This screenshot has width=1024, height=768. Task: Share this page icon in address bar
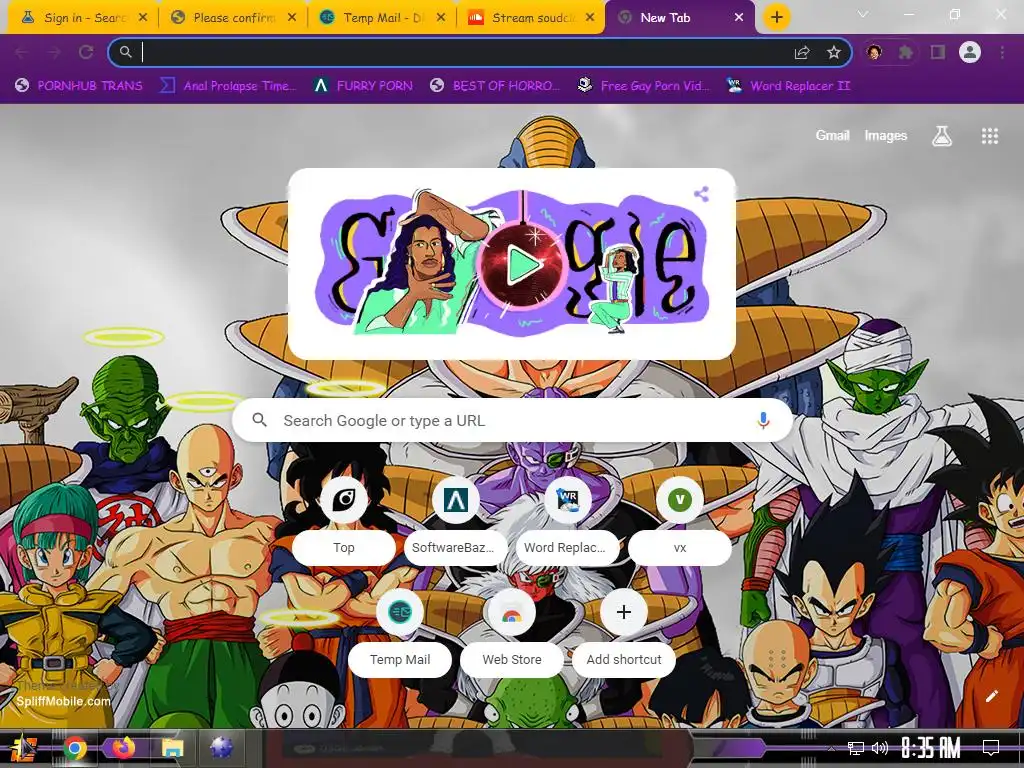tap(802, 52)
